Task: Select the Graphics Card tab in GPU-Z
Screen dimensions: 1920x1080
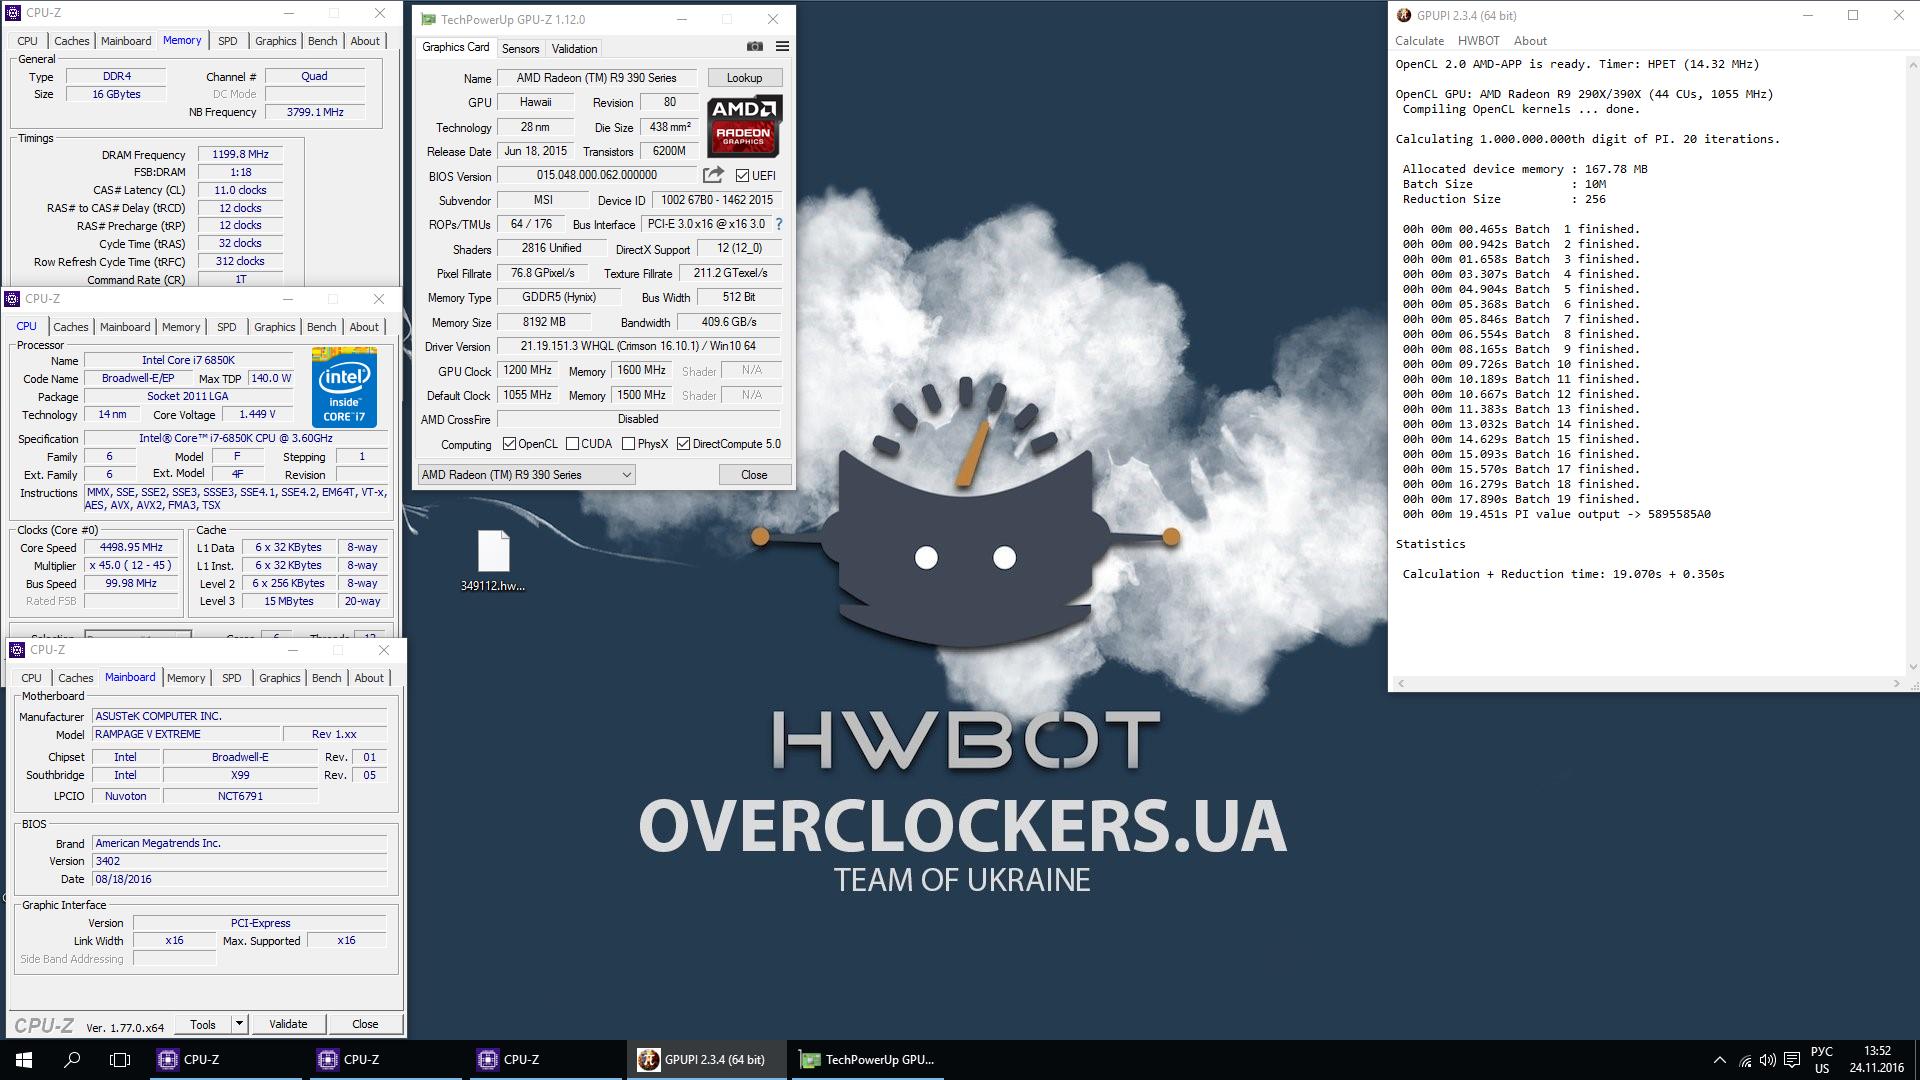Action: point(456,47)
